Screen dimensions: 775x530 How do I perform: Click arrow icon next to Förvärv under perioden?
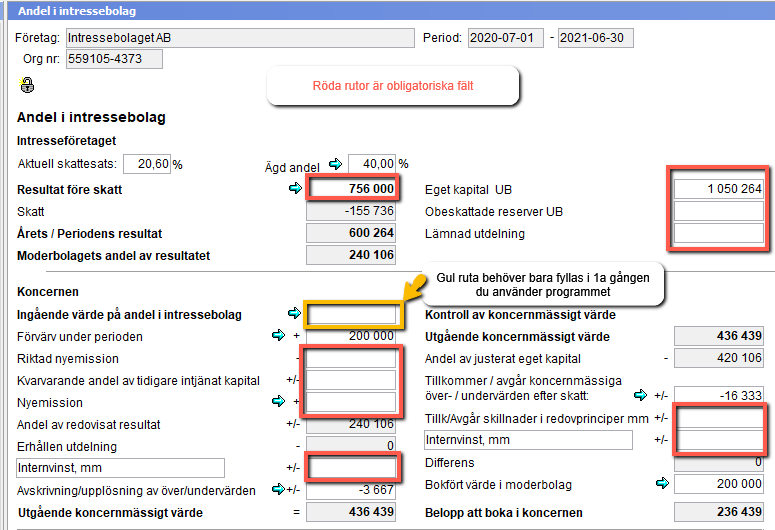pyautogui.click(x=278, y=335)
